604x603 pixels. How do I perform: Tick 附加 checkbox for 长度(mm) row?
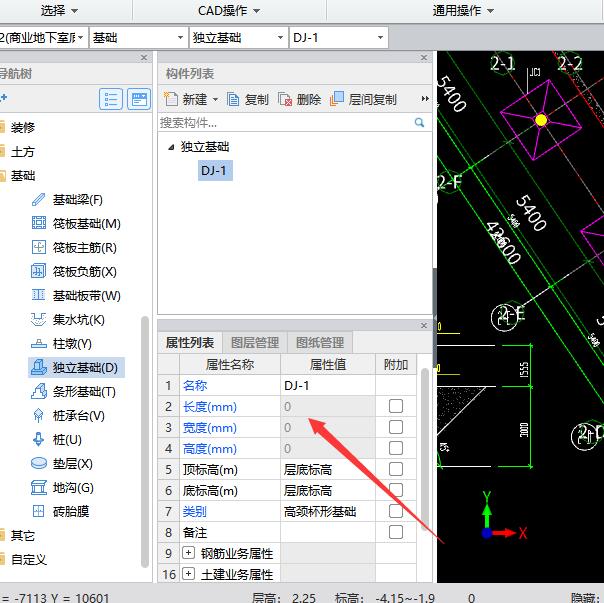point(396,406)
